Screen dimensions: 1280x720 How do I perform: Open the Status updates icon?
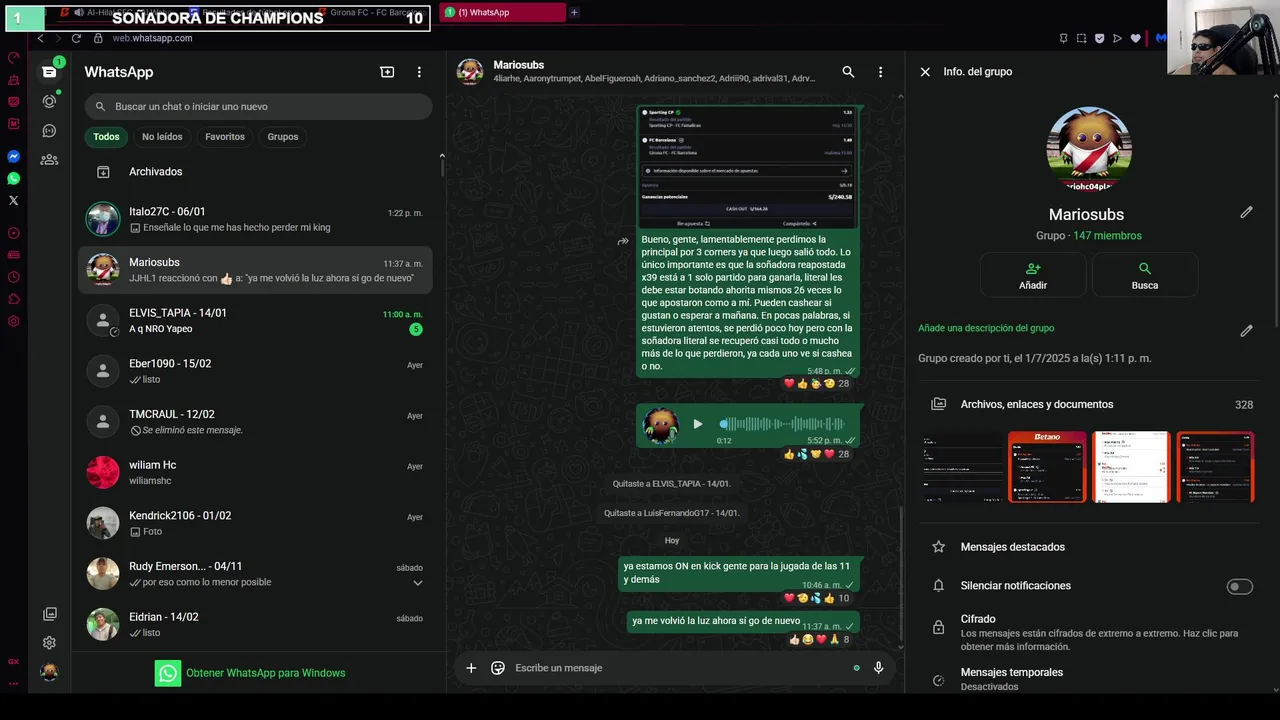(x=49, y=101)
